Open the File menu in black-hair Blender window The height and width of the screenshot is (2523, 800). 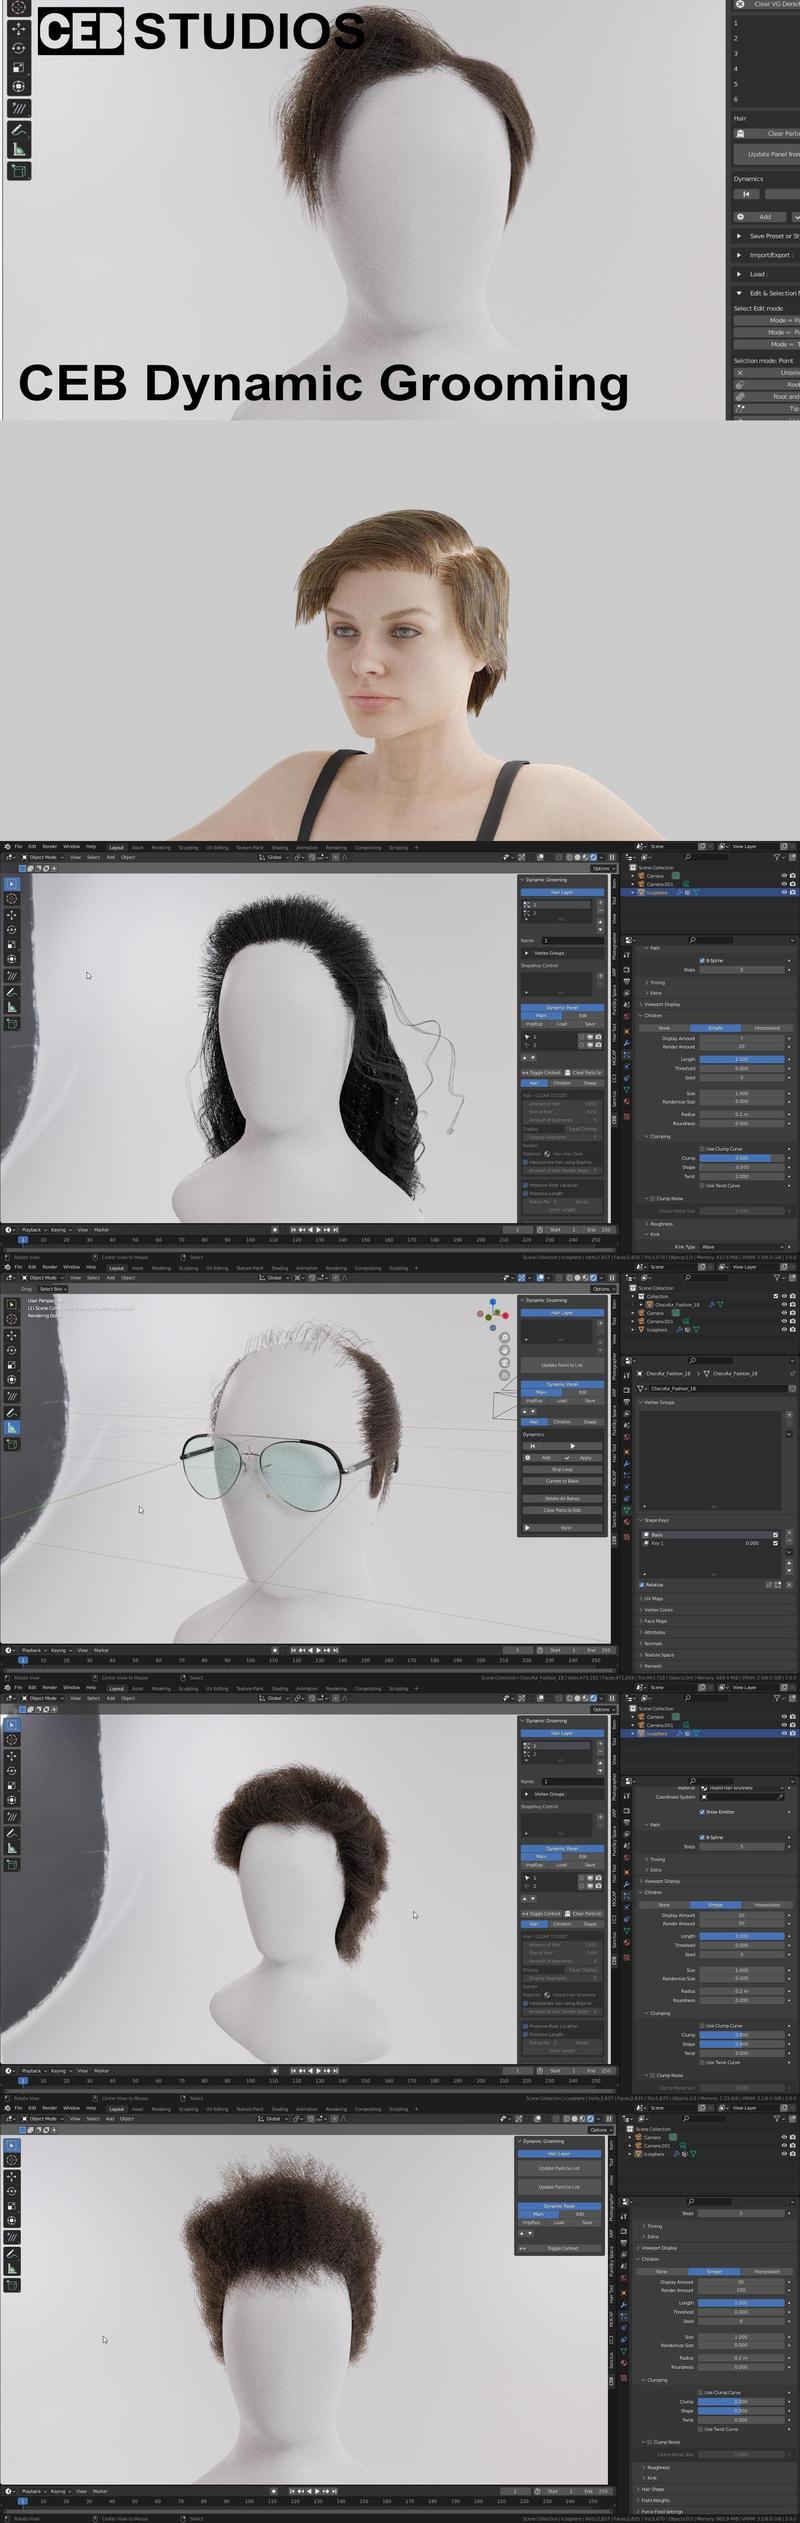pyautogui.click(x=18, y=847)
